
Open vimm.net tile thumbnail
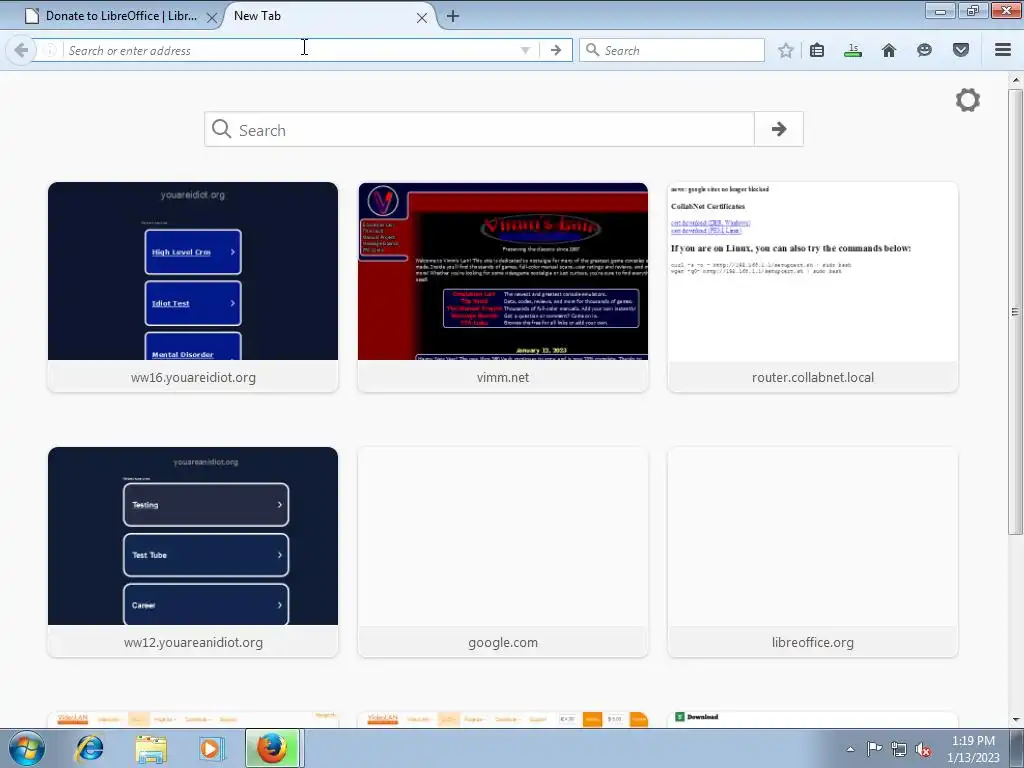coord(503,271)
